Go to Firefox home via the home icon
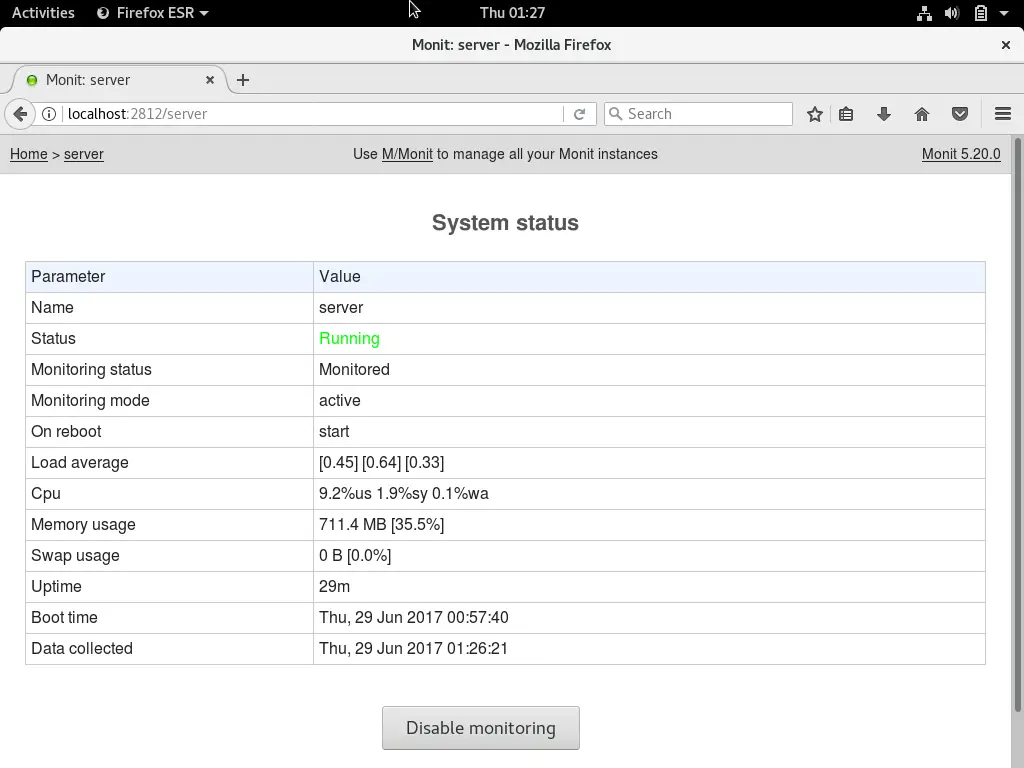Viewport: 1024px width, 768px height. pyautogui.click(x=922, y=113)
